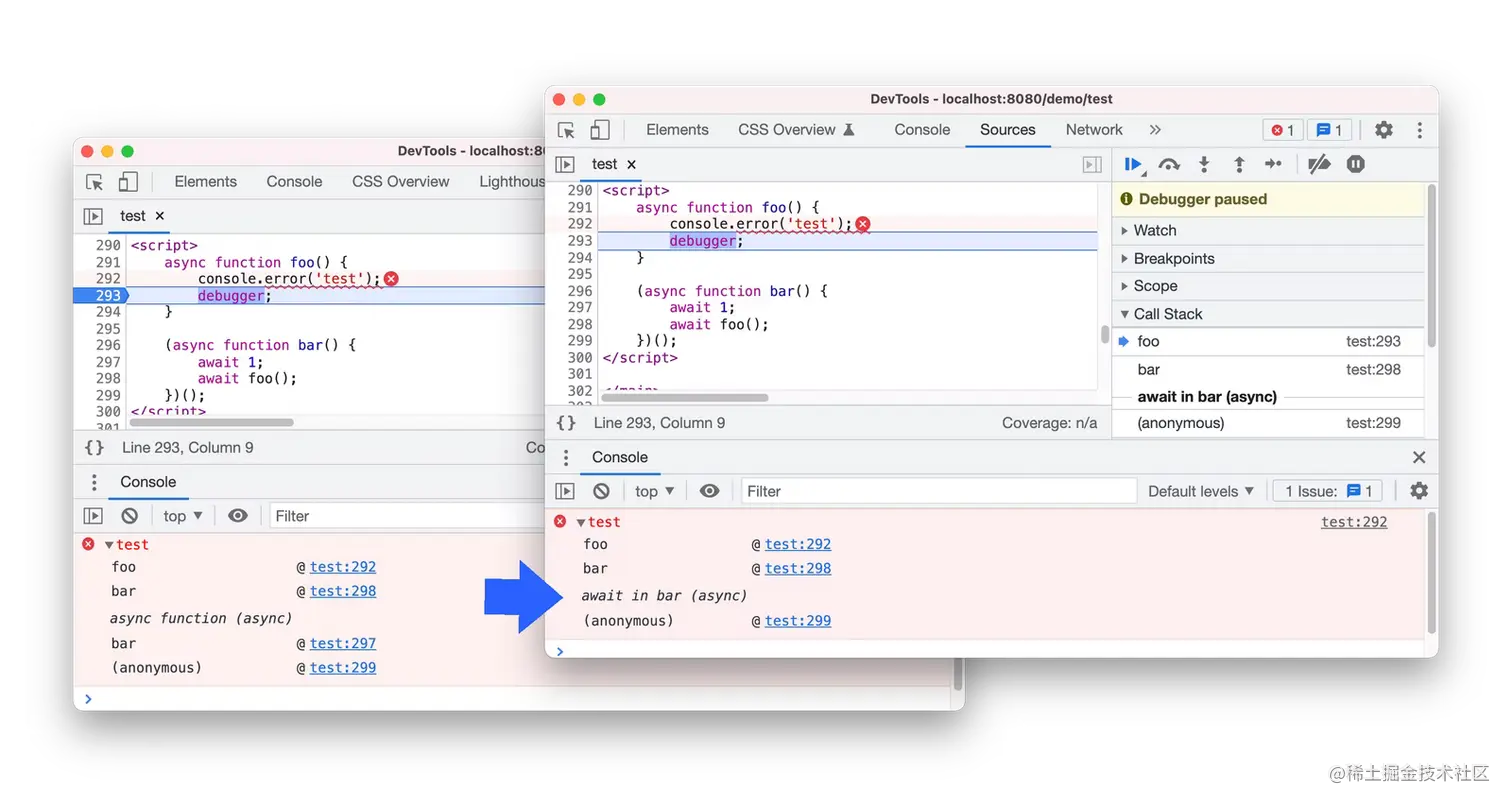Open the three-dot customize menu in front window

tap(1419, 130)
